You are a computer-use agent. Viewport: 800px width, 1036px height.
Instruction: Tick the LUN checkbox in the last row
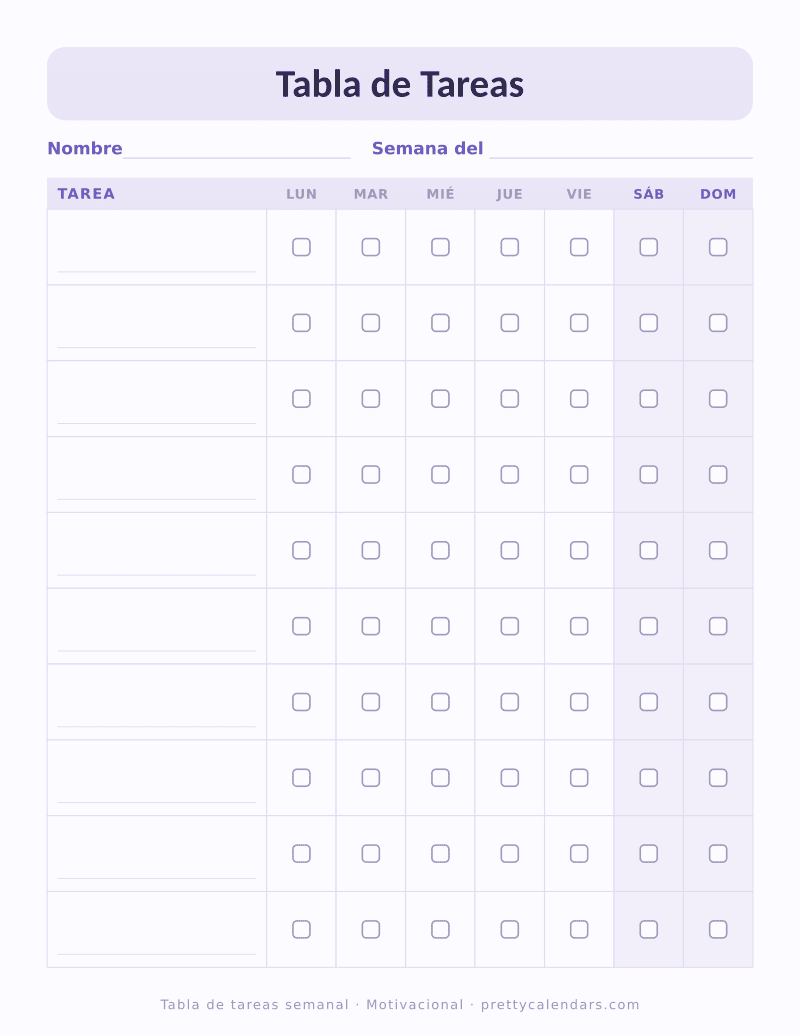click(x=301, y=930)
